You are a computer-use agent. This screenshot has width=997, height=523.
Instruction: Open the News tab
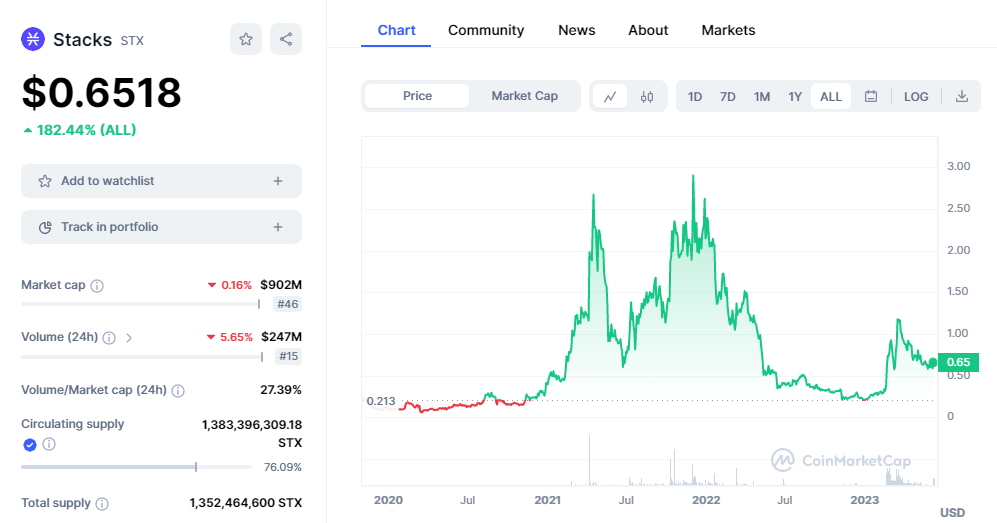pyautogui.click(x=577, y=31)
